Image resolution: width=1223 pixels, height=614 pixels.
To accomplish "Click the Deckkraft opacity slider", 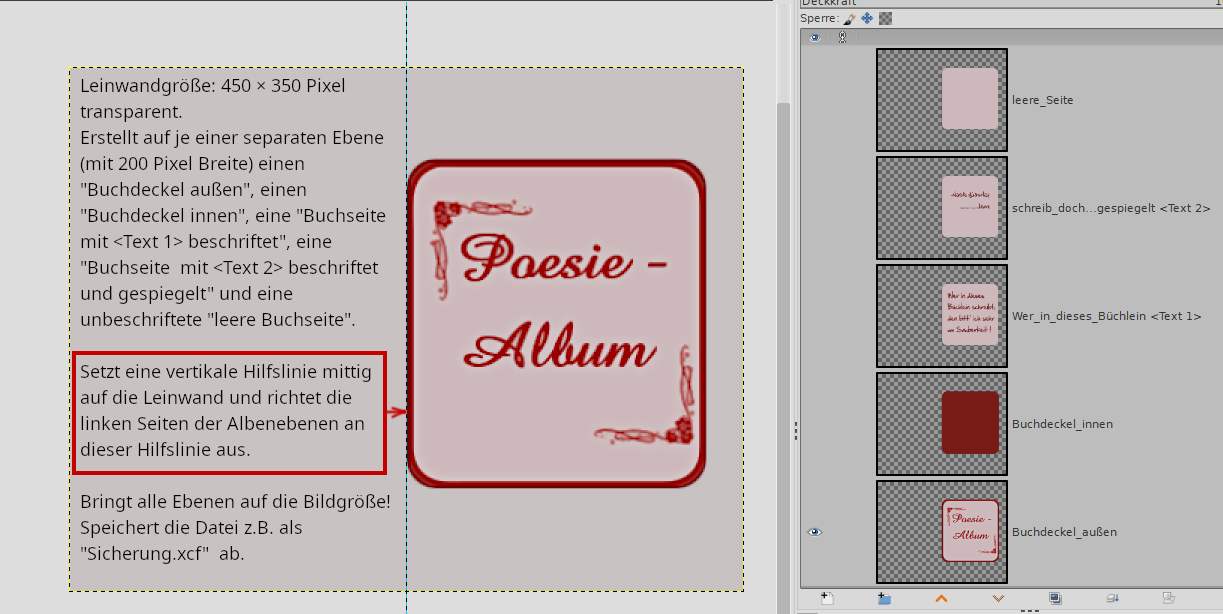I will click(x=1010, y=3).
